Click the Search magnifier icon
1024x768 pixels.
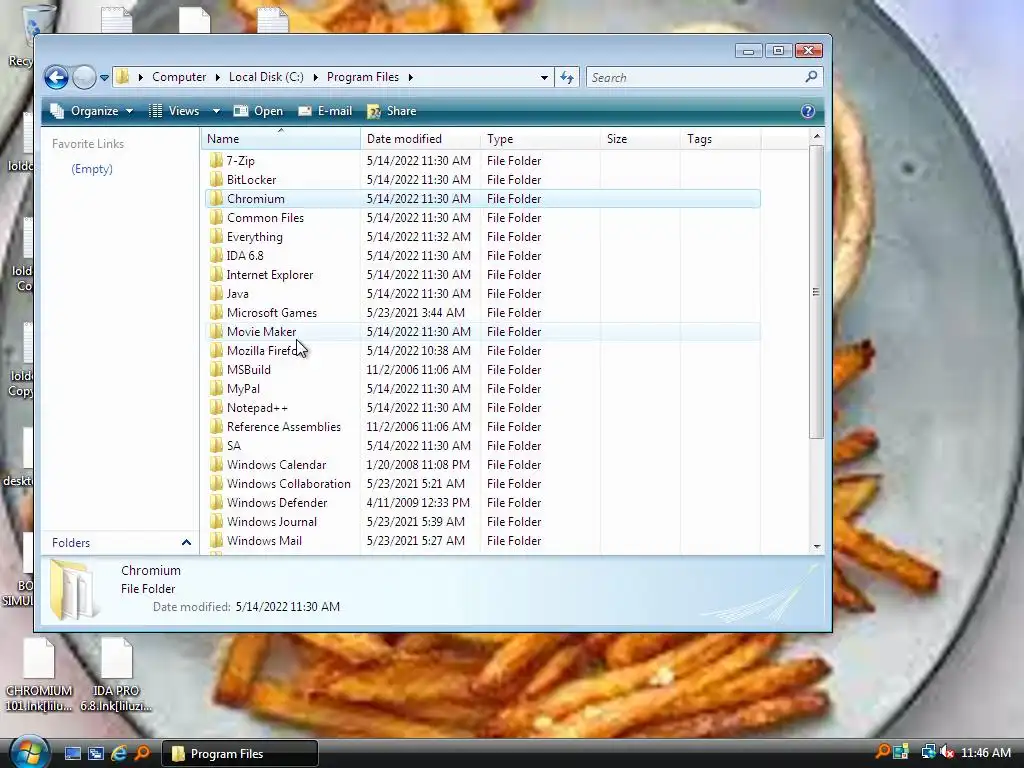811,77
